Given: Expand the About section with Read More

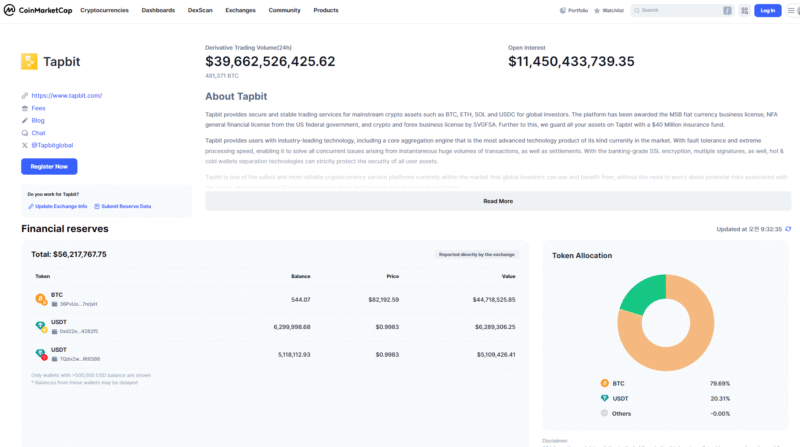Looking at the screenshot, I should tap(497, 201).
